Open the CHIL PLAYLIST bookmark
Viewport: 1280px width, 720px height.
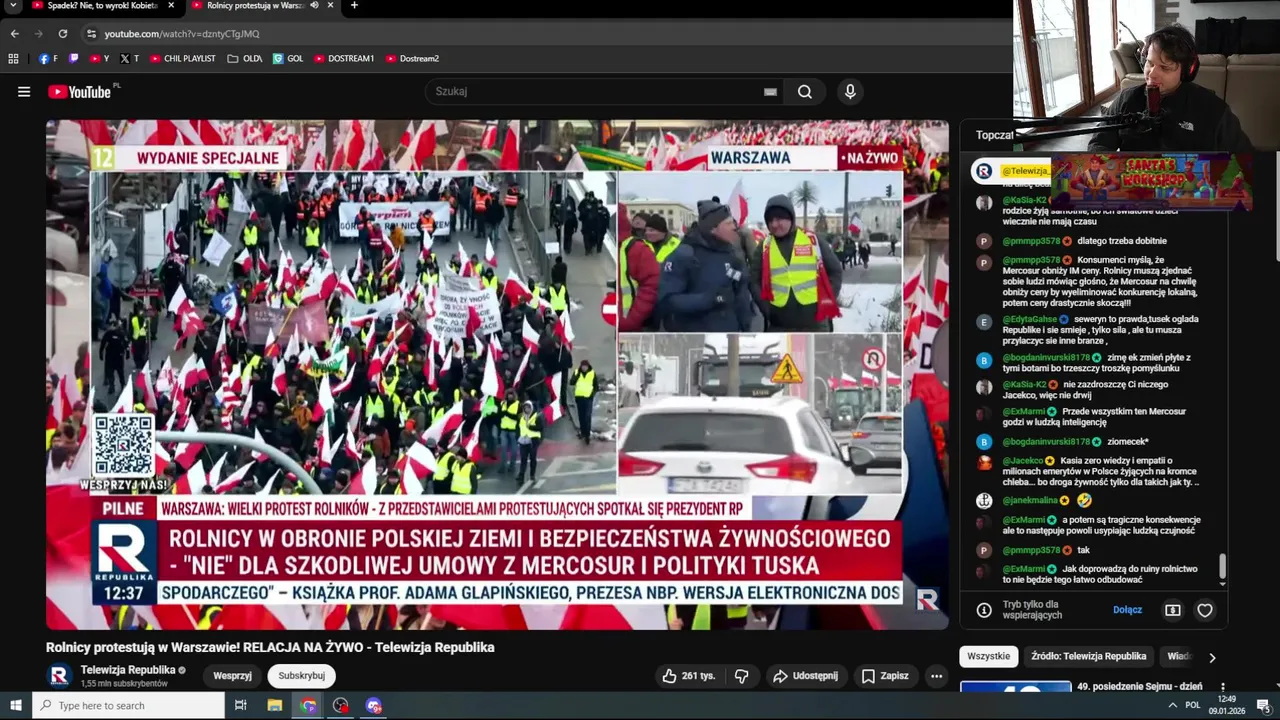coord(182,59)
